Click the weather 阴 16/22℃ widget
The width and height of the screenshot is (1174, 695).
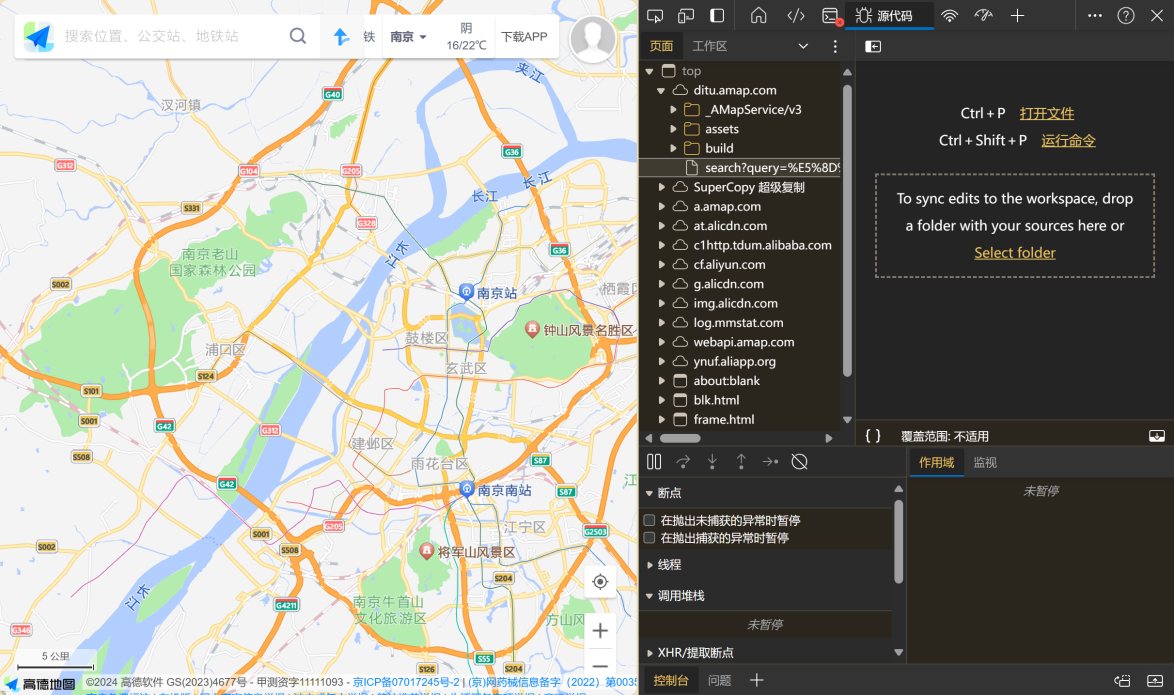pyautogui.click(x=466, y=36)
